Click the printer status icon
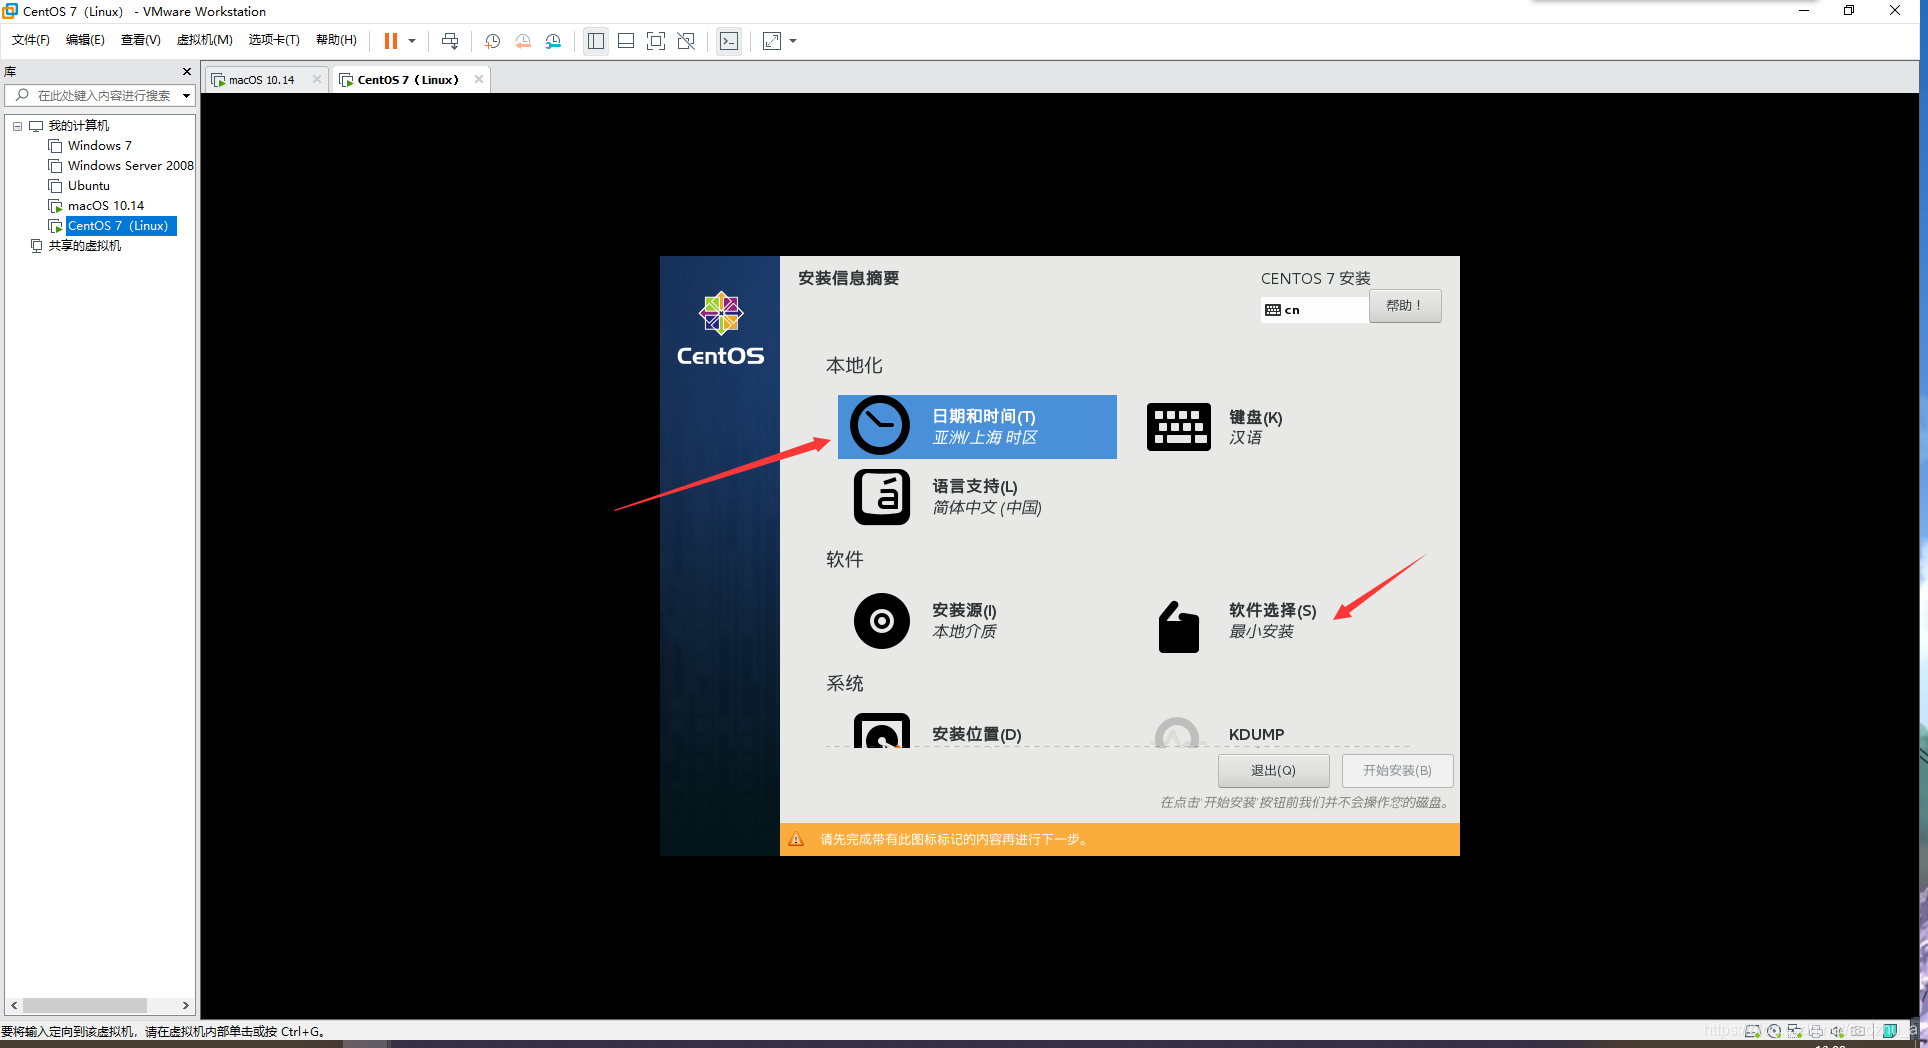The image size is (1928, 1048). [x=1816, y=1031]
